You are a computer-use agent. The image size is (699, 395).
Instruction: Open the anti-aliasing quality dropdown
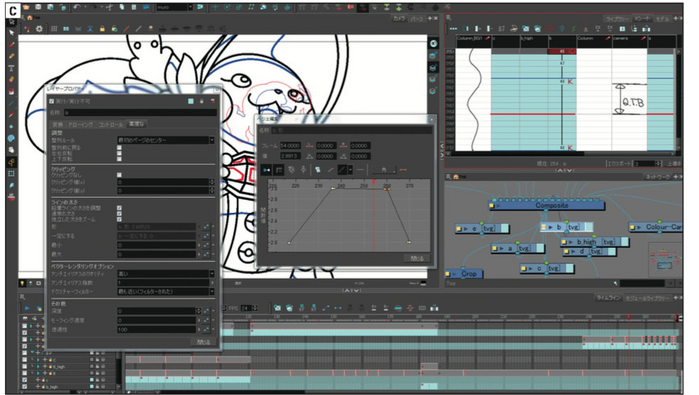coord(211,274)
